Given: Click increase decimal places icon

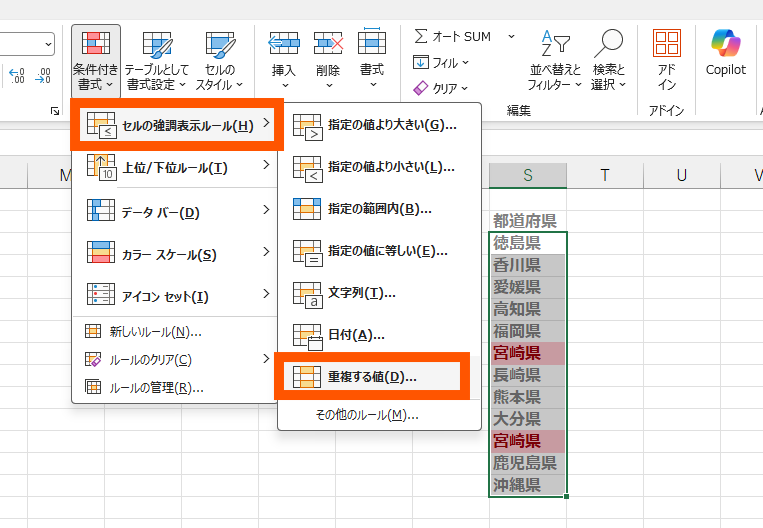Looking at the screenshot, I should click(17, 75).
